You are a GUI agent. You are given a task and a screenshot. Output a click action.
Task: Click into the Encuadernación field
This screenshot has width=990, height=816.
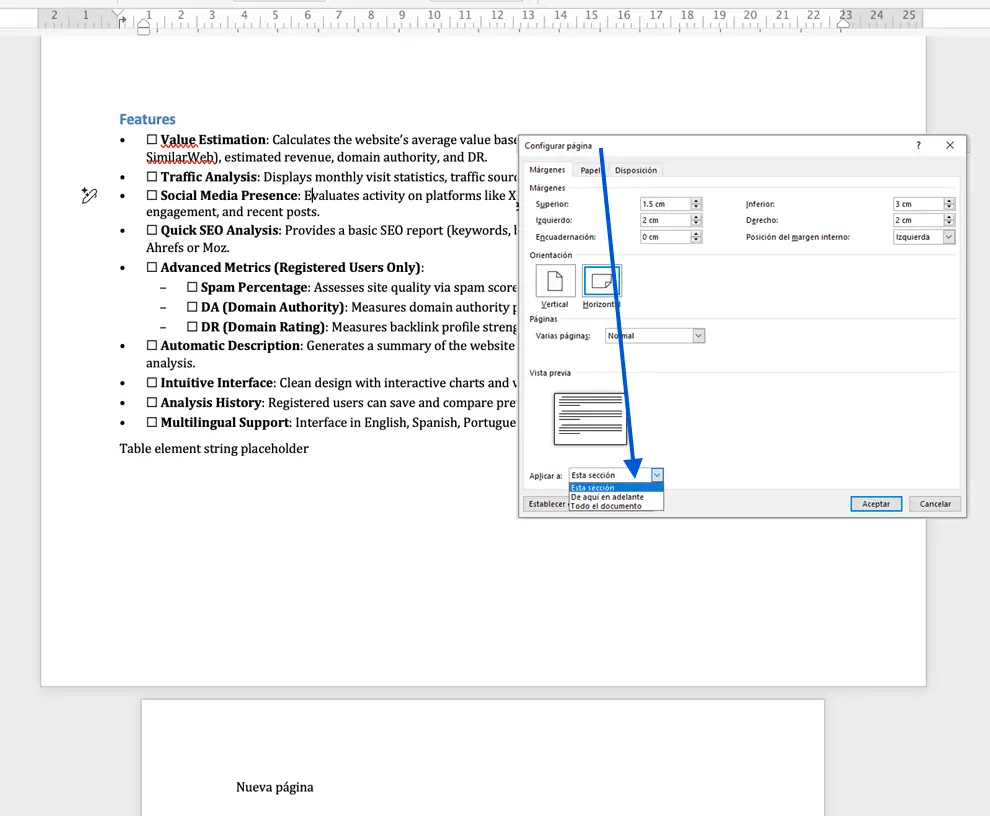pyautogui.click(x=665, y=237)
